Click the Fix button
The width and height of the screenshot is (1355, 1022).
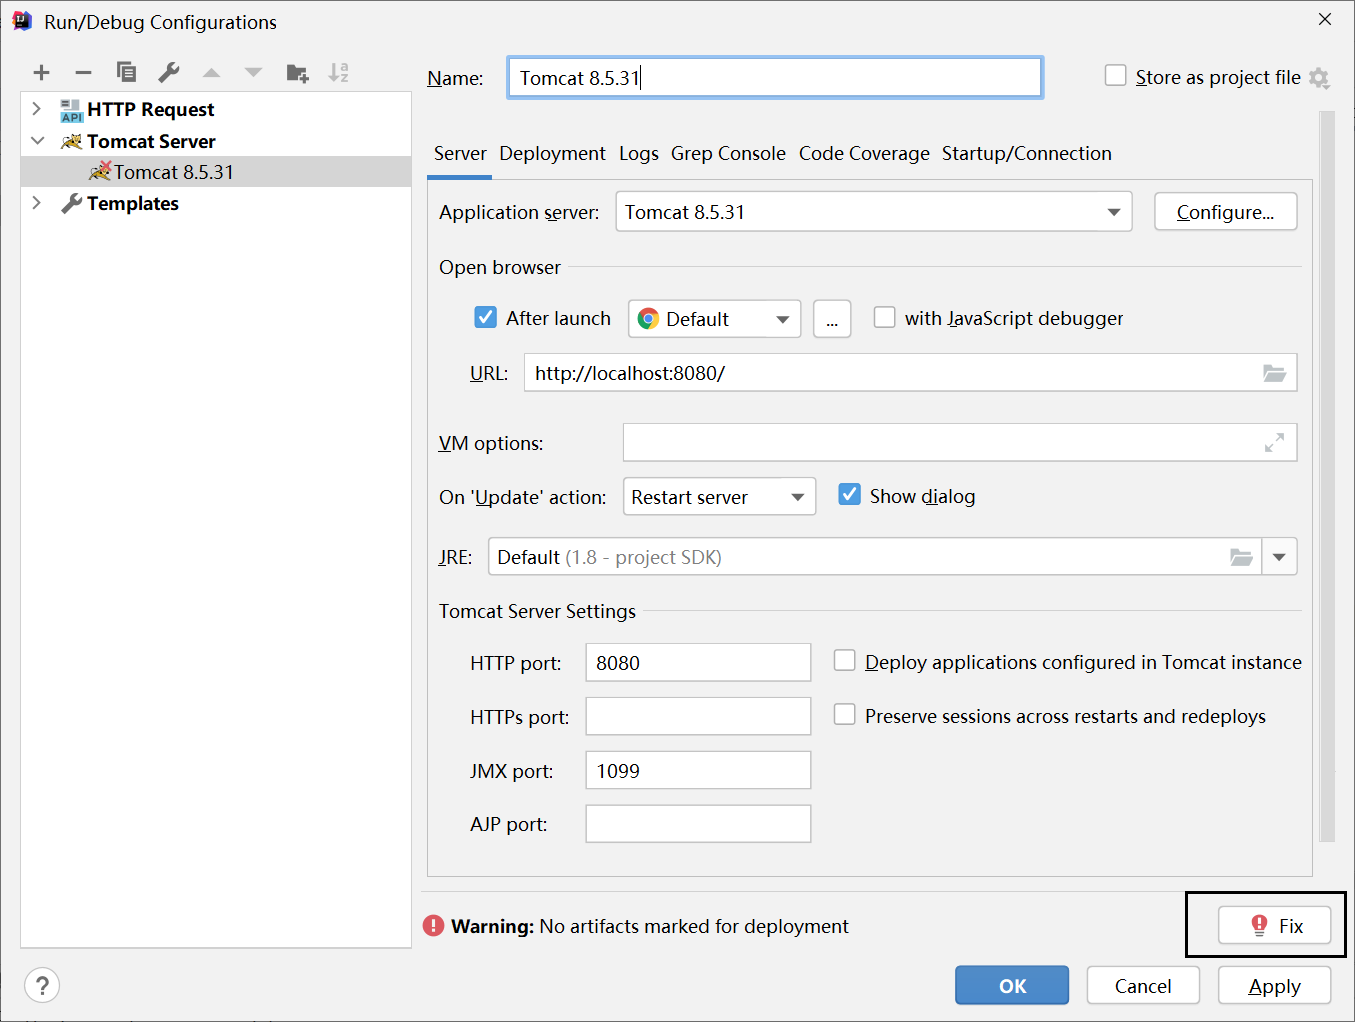coord(1274,926)
